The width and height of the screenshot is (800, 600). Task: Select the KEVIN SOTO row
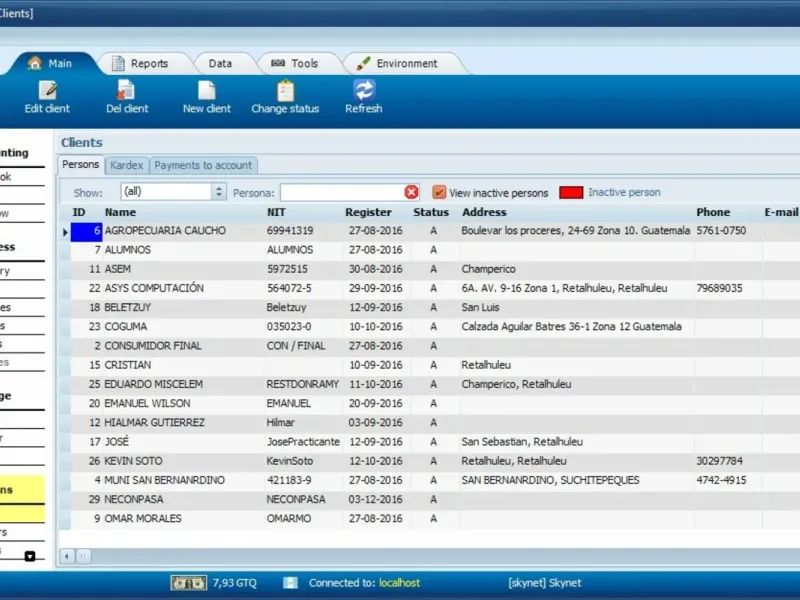tap(429, 461)
